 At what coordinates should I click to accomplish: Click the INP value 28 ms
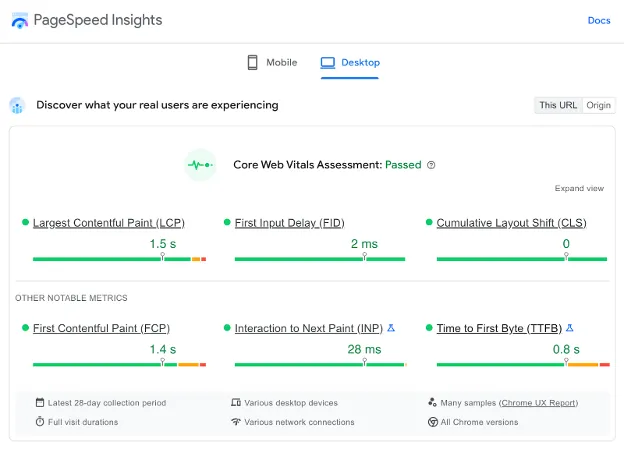pyautogui.click(x=364, y=349)
